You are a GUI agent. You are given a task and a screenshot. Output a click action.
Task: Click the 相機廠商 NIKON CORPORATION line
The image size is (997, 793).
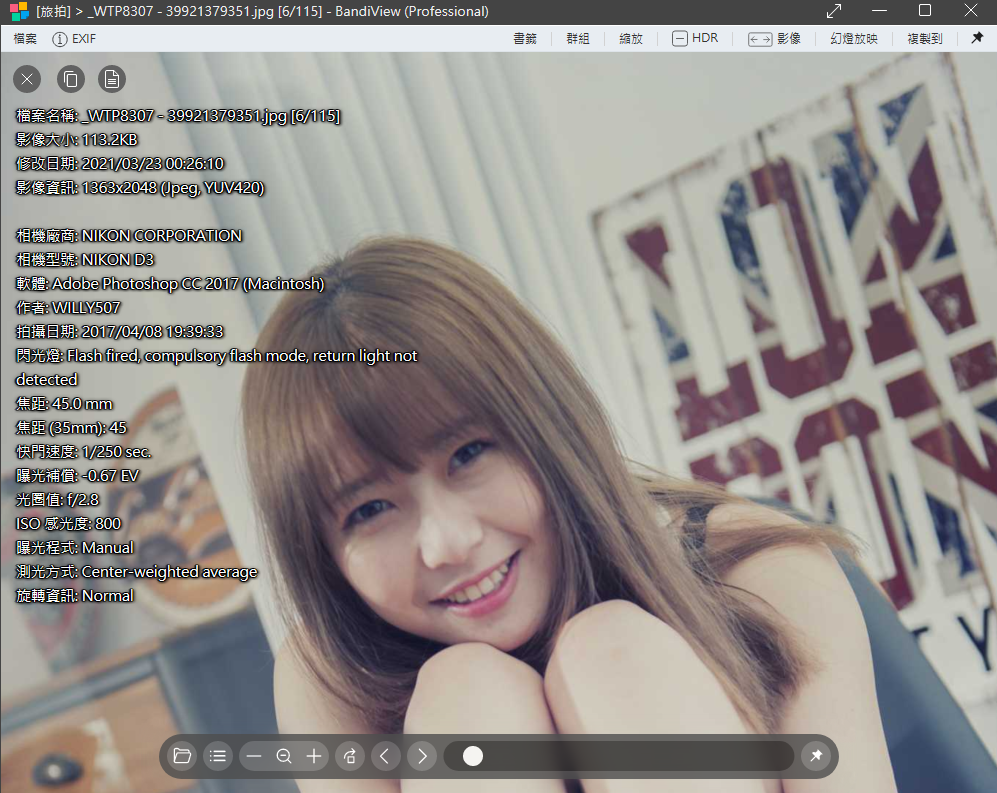128,236
